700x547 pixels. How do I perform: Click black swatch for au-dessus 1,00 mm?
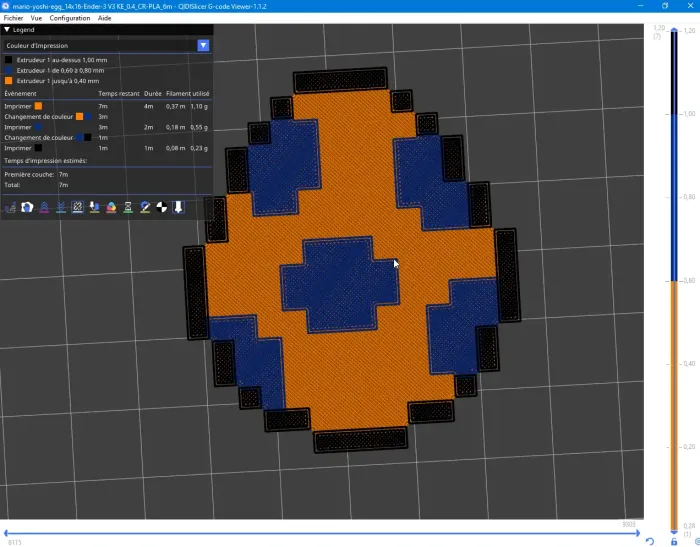8,60
